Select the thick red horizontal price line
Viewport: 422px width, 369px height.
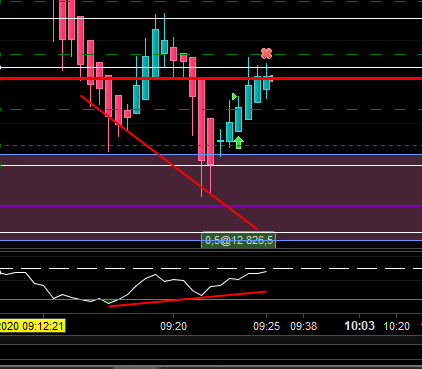(x=211, y=79)
